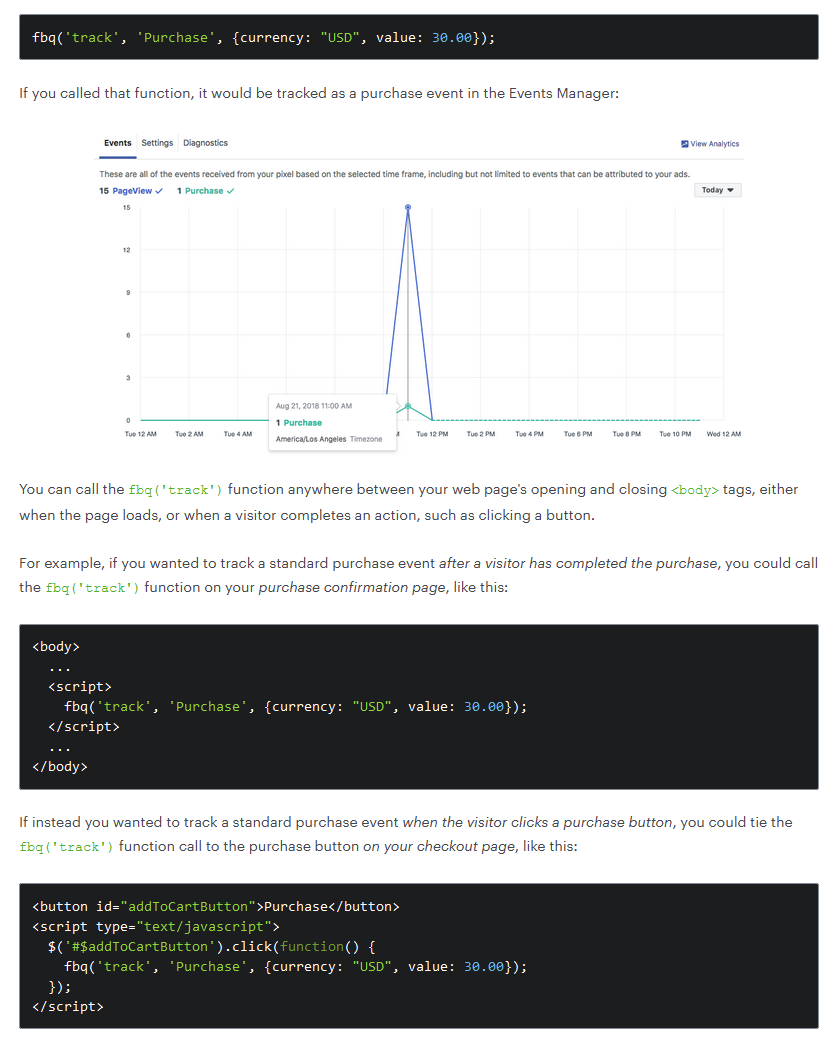This screenshot has width=836, height=1045.
Task: Open the Diagnostics tab
Action: [205, 143]
